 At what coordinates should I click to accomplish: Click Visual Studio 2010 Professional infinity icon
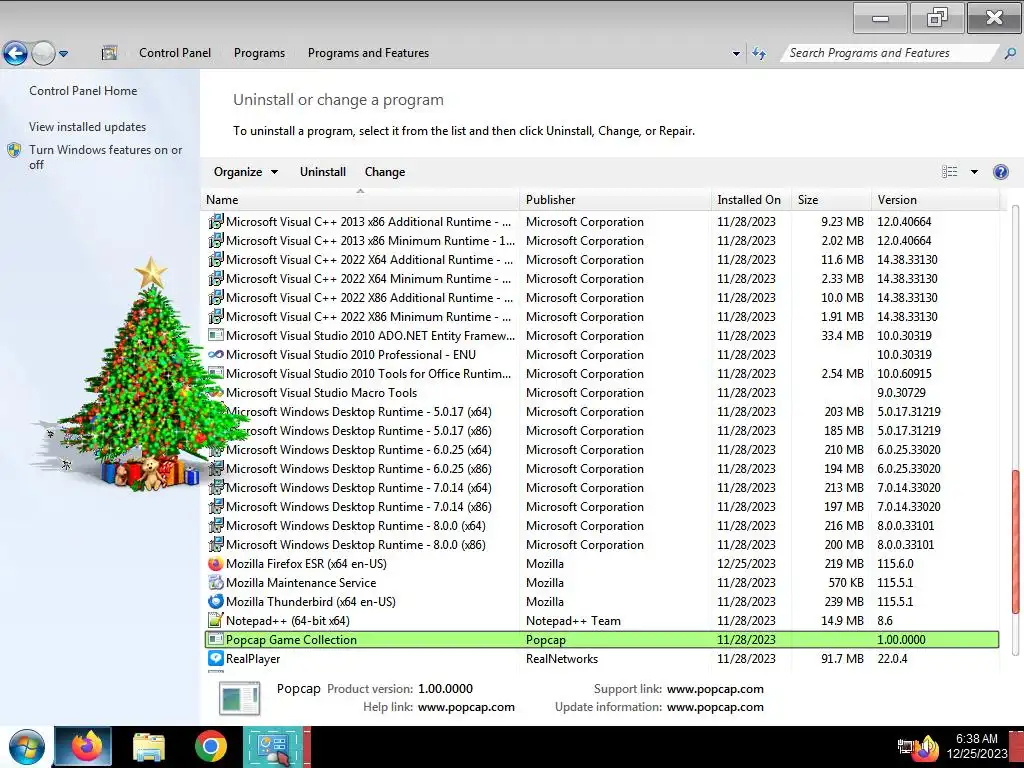pos(216,355)
